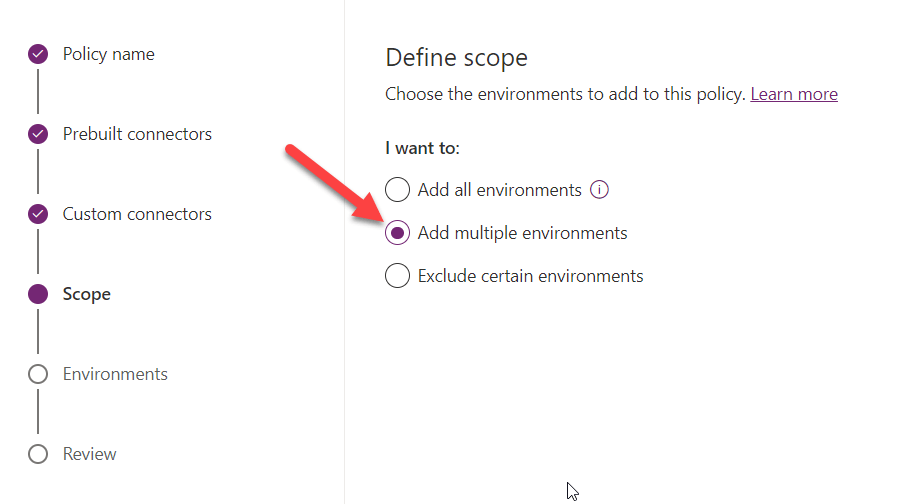The image size is (916, 504).
Task: Click the Exclude certain environments label text
Action: pyautogui.click(x=530, y=276)
